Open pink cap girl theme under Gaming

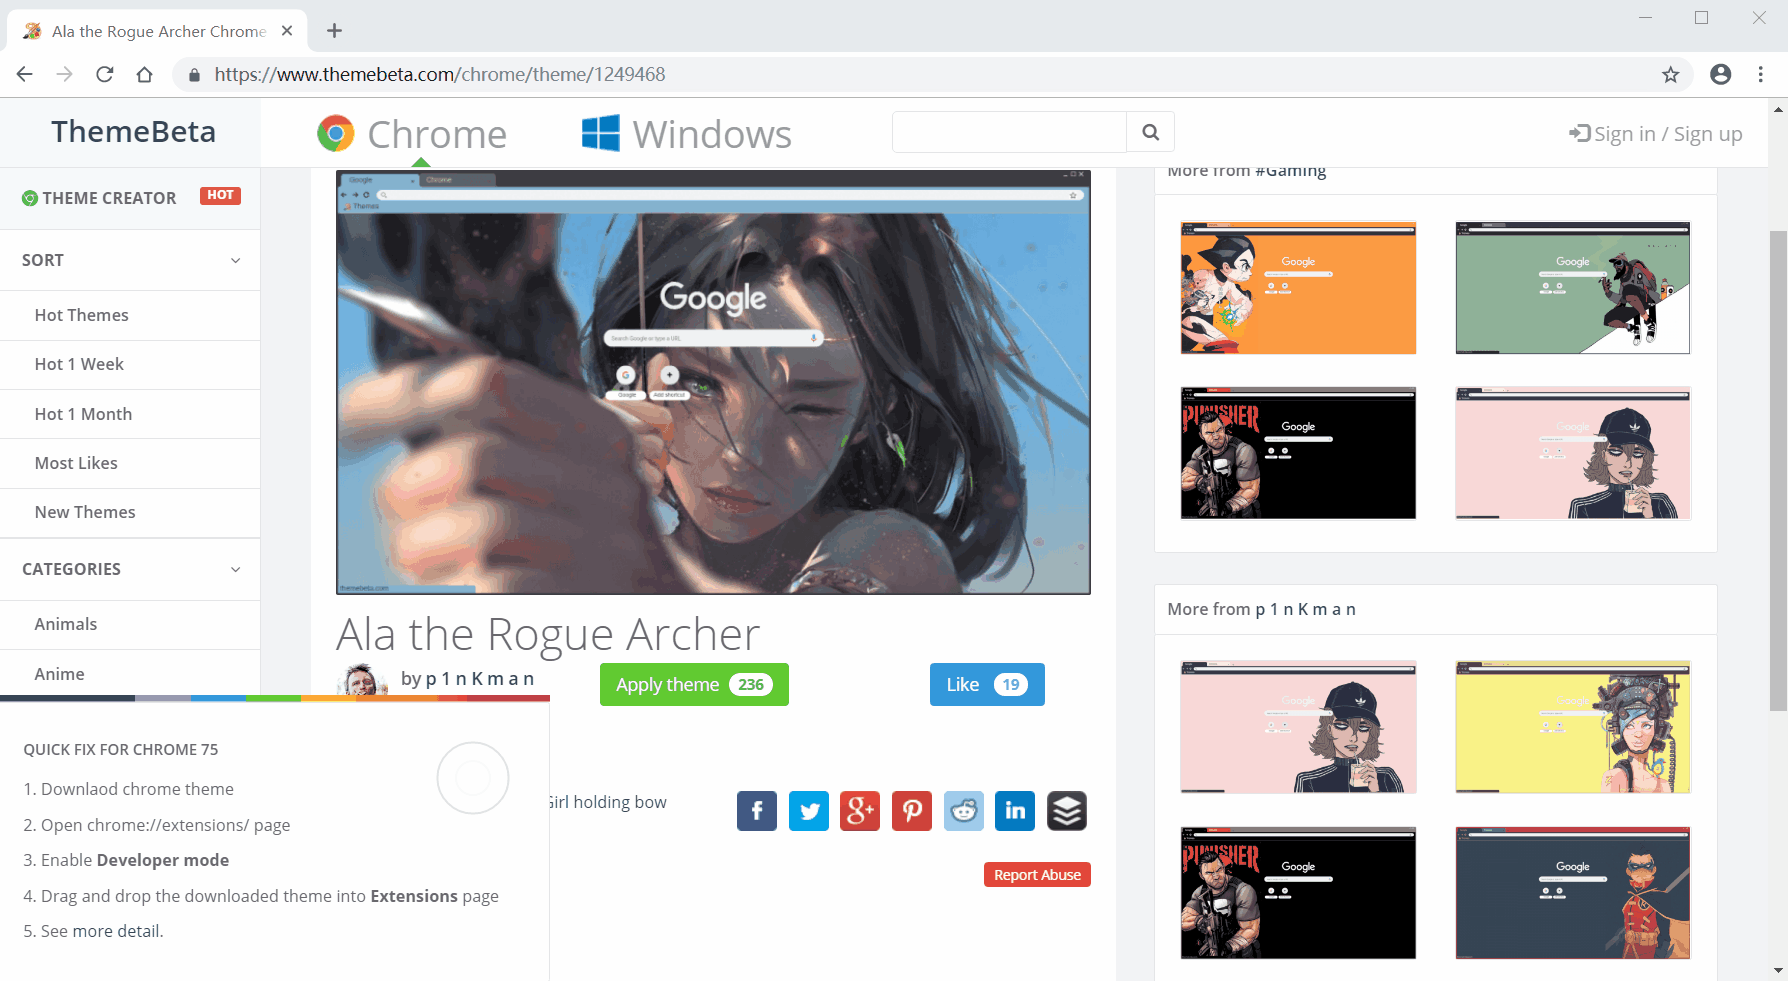pyautogui.click(x=1573, y=453)
